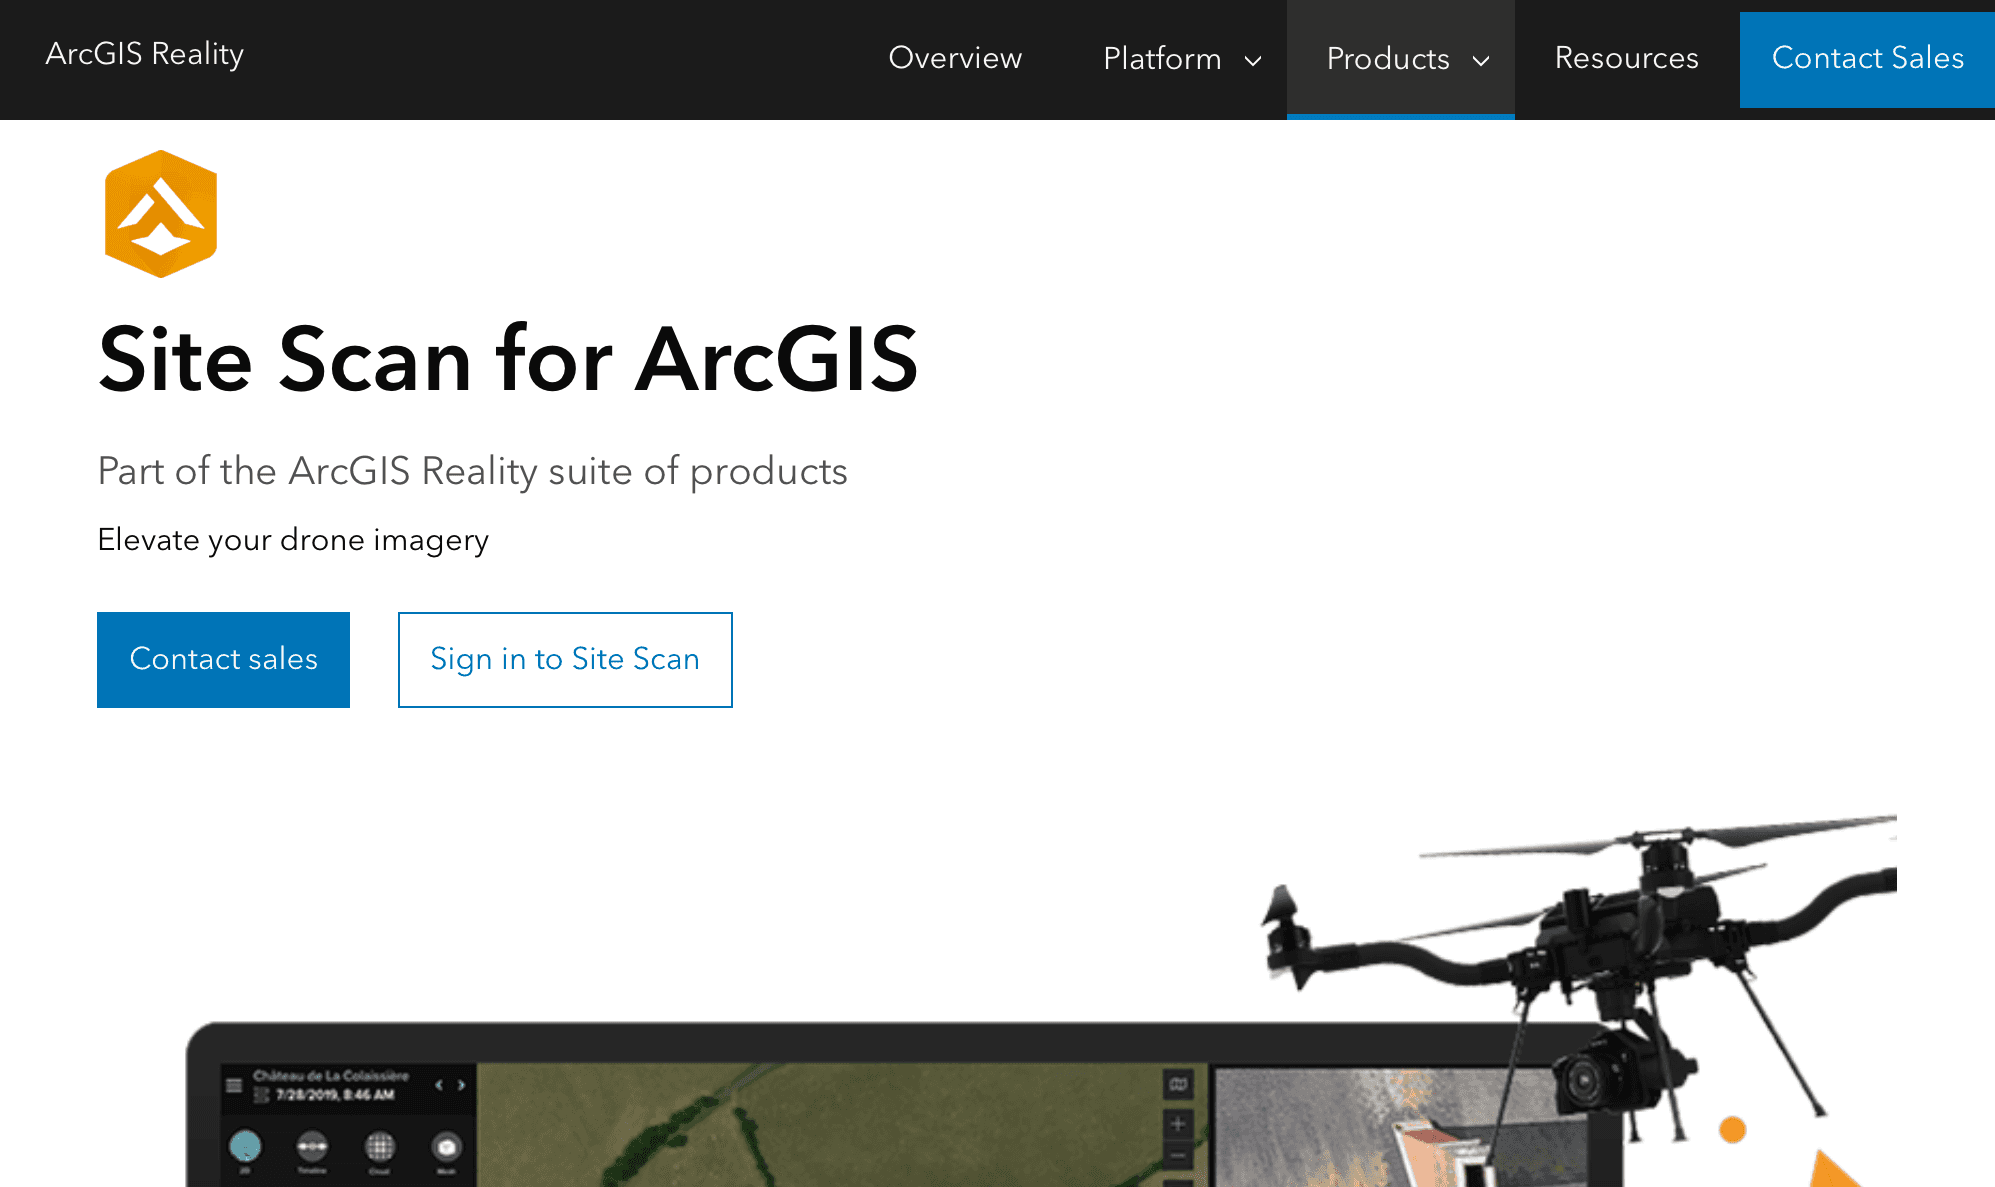Click the Site Scan for ArcGIS heading
The height and width of the screenshot is (1187, 1995).
[x=508, y=360]
